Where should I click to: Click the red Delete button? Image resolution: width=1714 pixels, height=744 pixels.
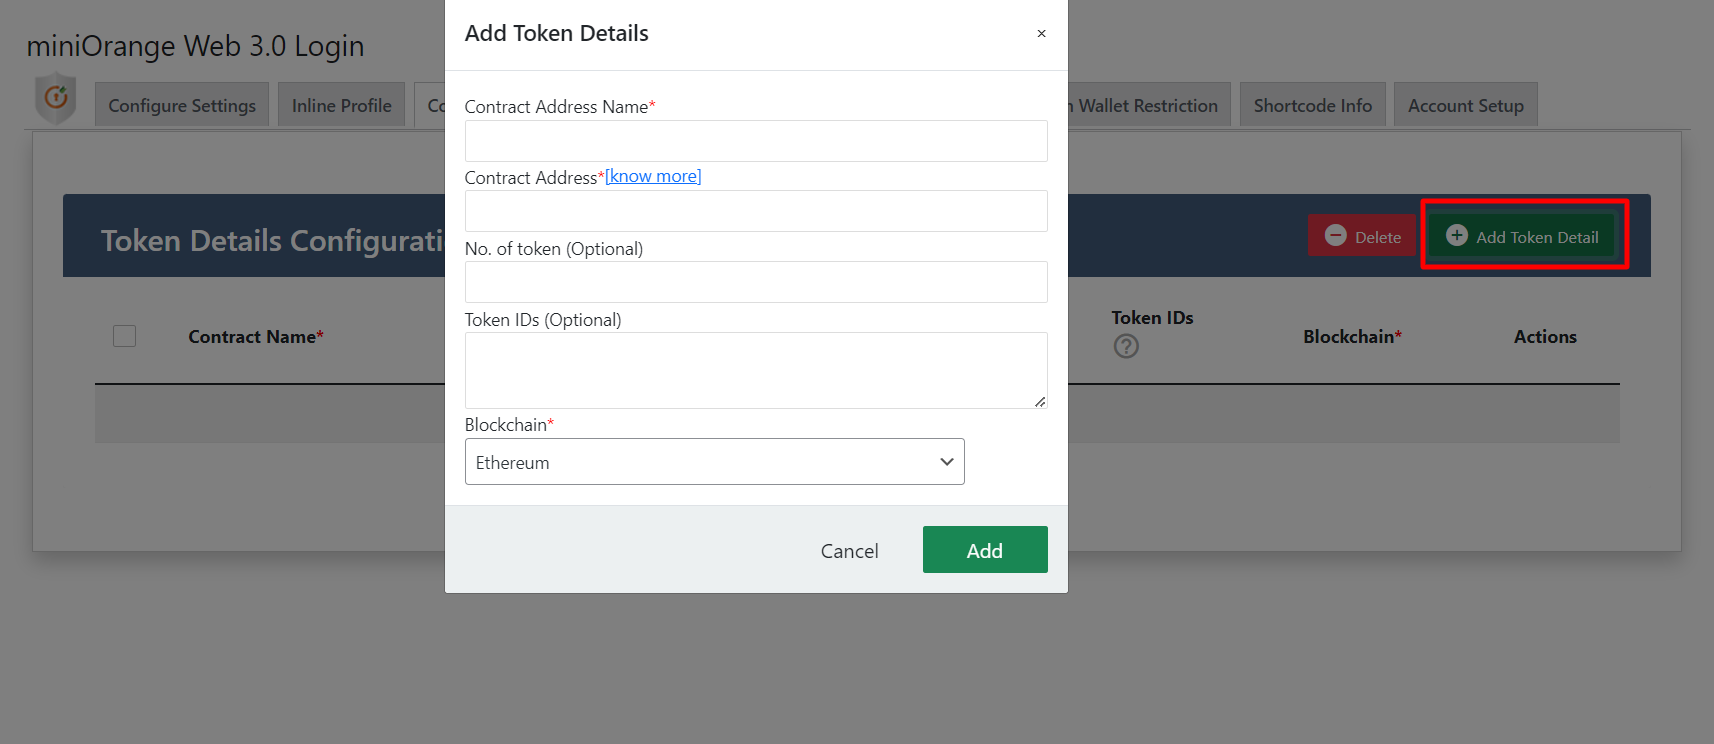[1362, 236]
